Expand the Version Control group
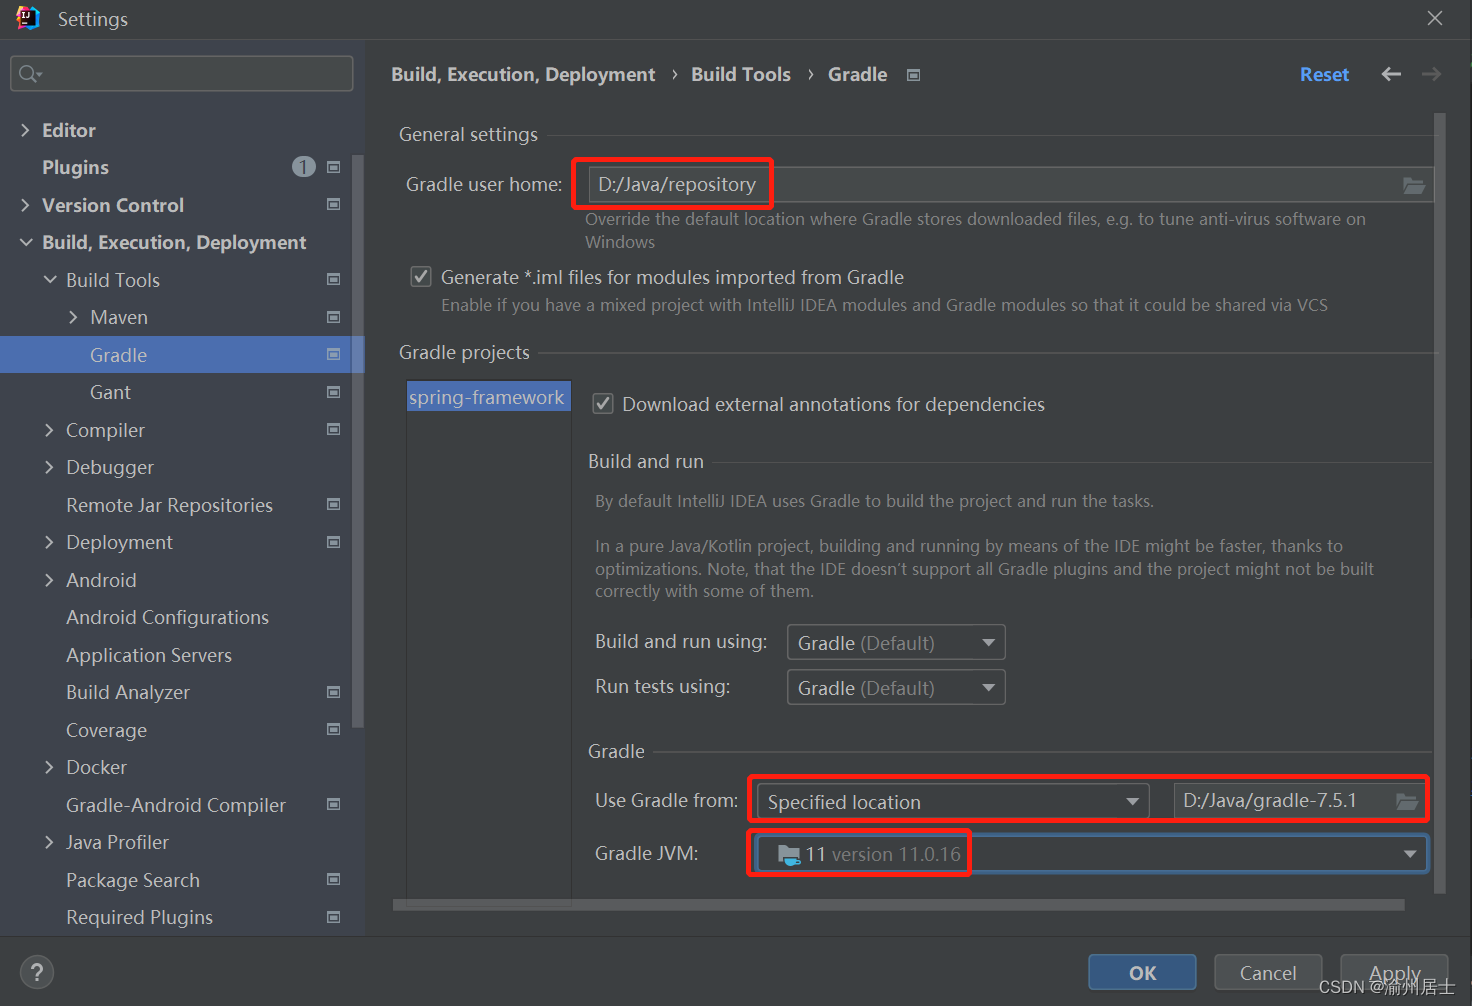Viewport: 1472px width, 1006px height. tap(25, 205)
